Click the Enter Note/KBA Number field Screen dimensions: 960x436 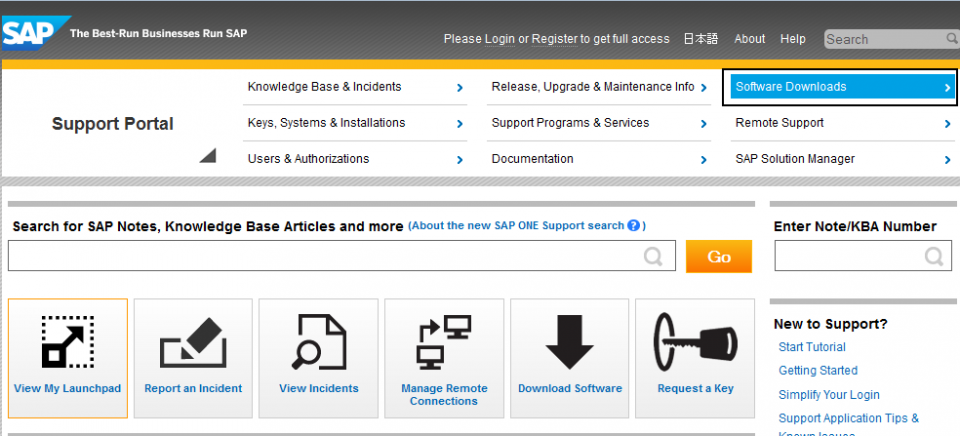(849, 257)
